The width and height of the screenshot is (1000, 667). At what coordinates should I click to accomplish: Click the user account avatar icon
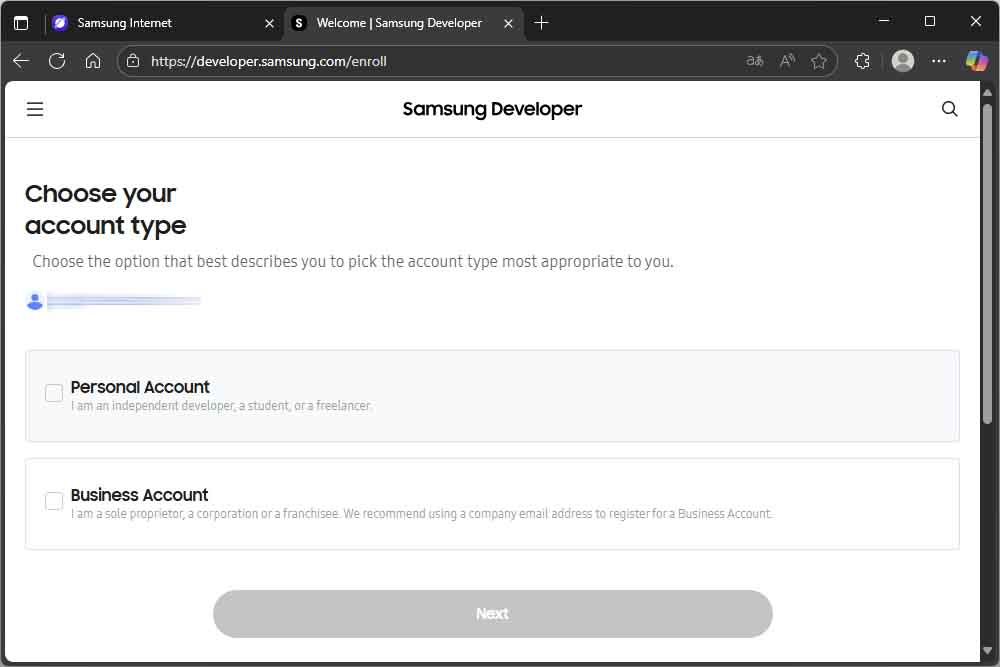[35, 301]
